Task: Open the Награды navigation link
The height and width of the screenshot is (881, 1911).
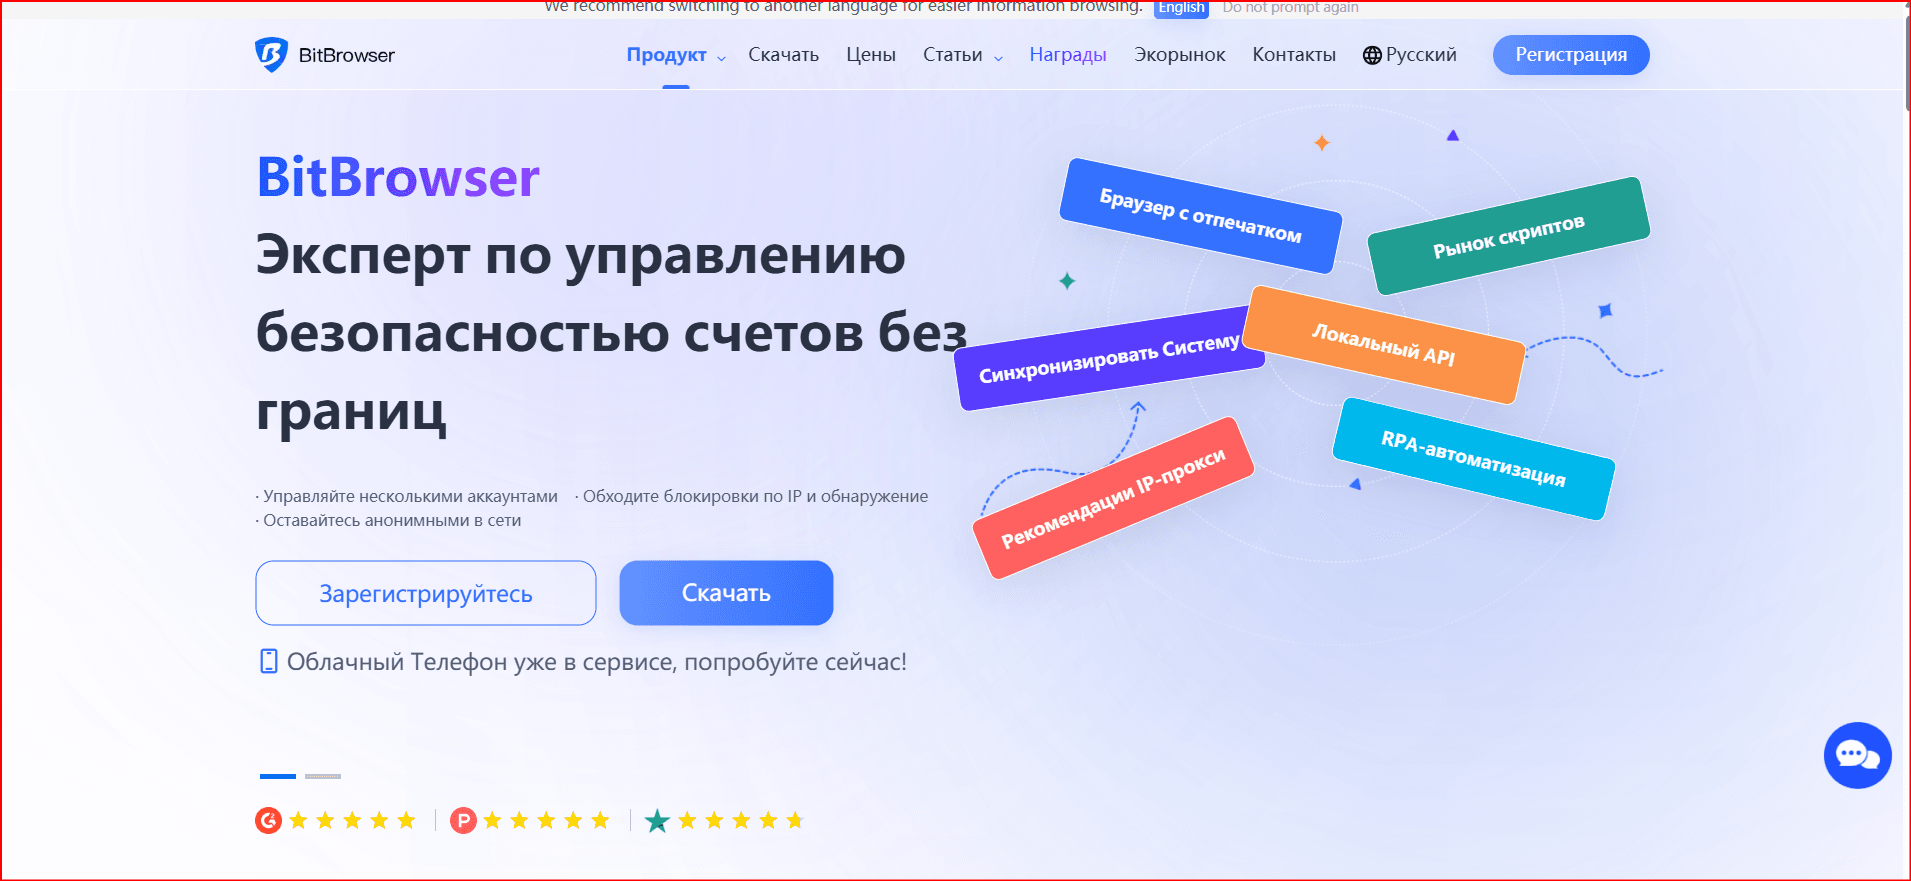Action: pyautogui.click(x=1067, y=55)
